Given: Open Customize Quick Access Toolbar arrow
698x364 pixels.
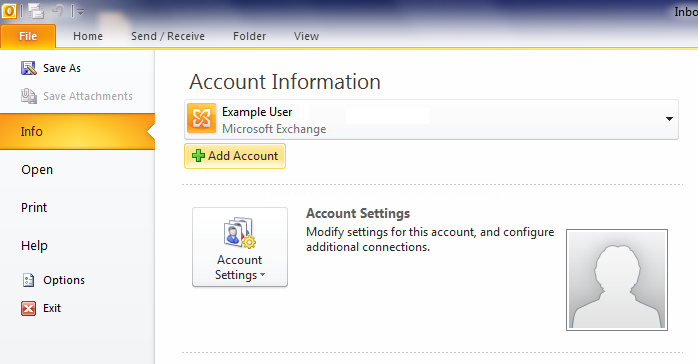Looking at the screenshot, I should coord(80,11).
